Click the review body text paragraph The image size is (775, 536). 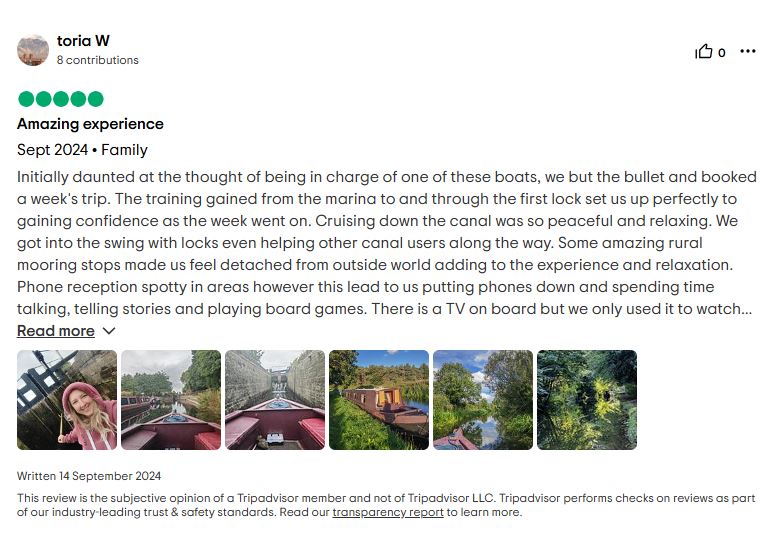click(387, 243)
